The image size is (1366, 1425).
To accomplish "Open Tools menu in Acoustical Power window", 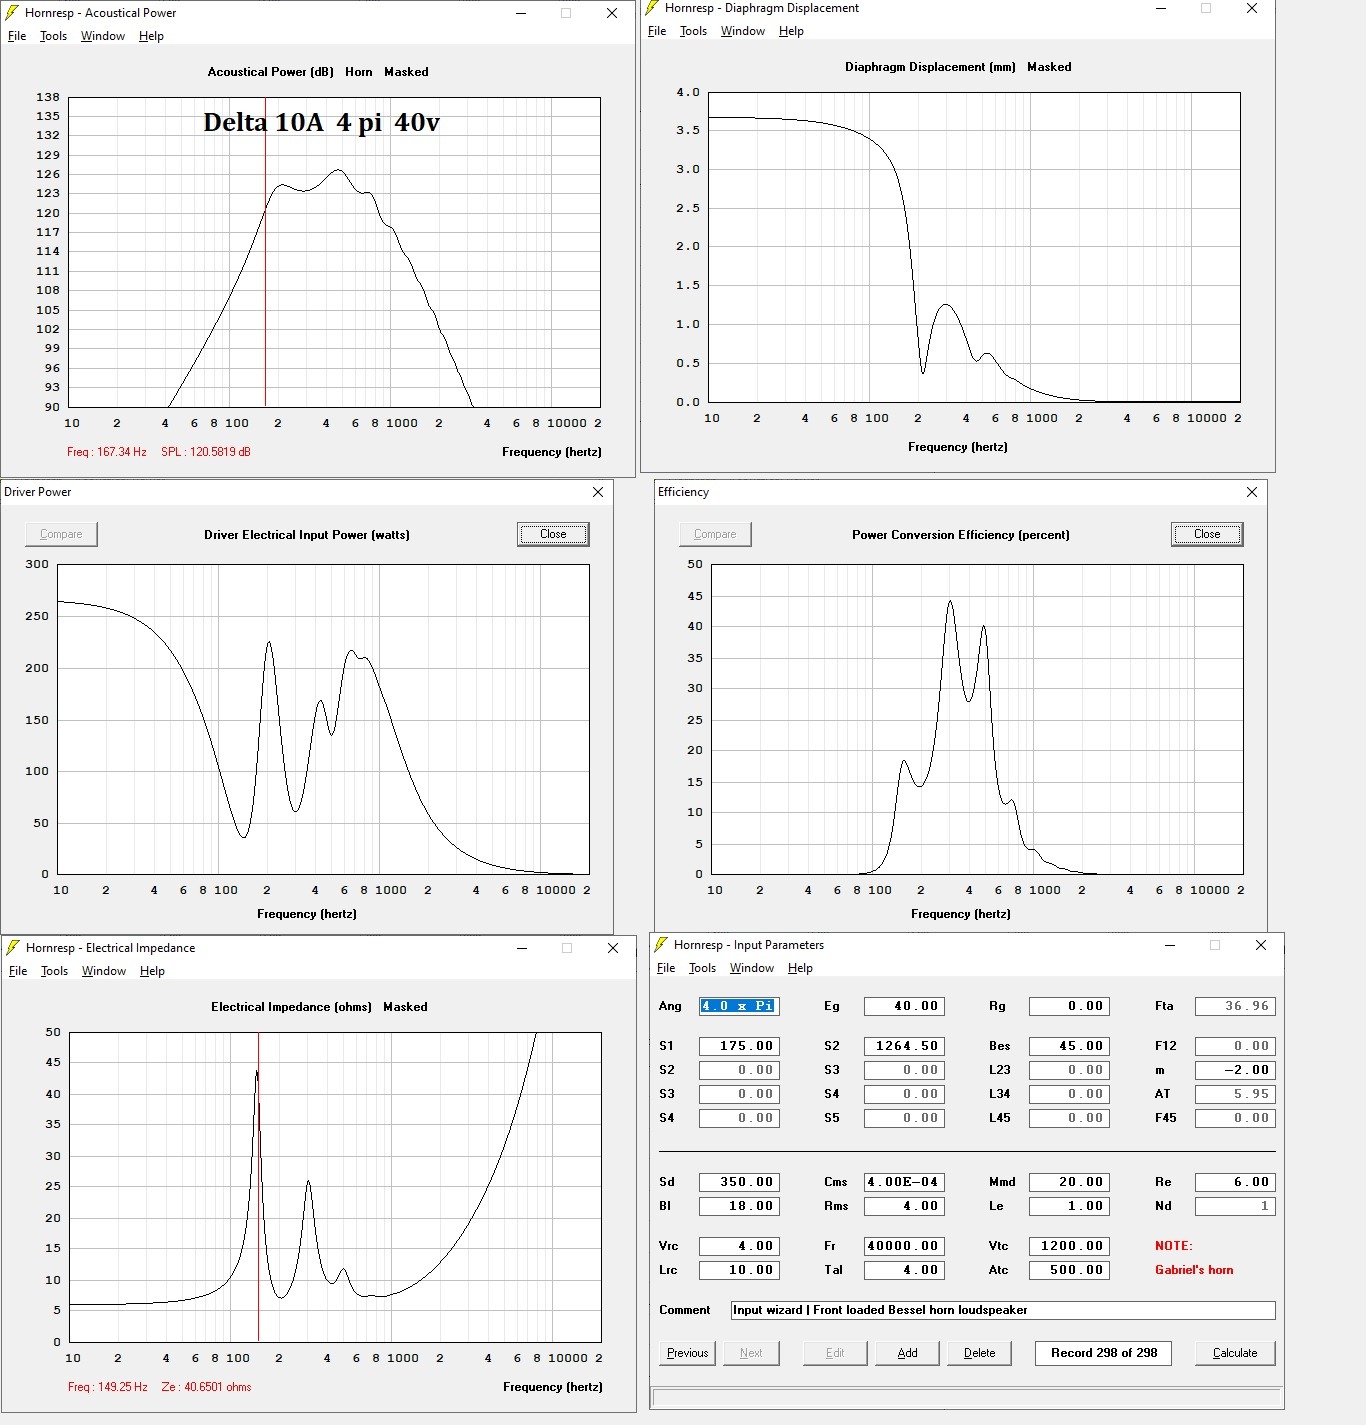I will [53, 36].
